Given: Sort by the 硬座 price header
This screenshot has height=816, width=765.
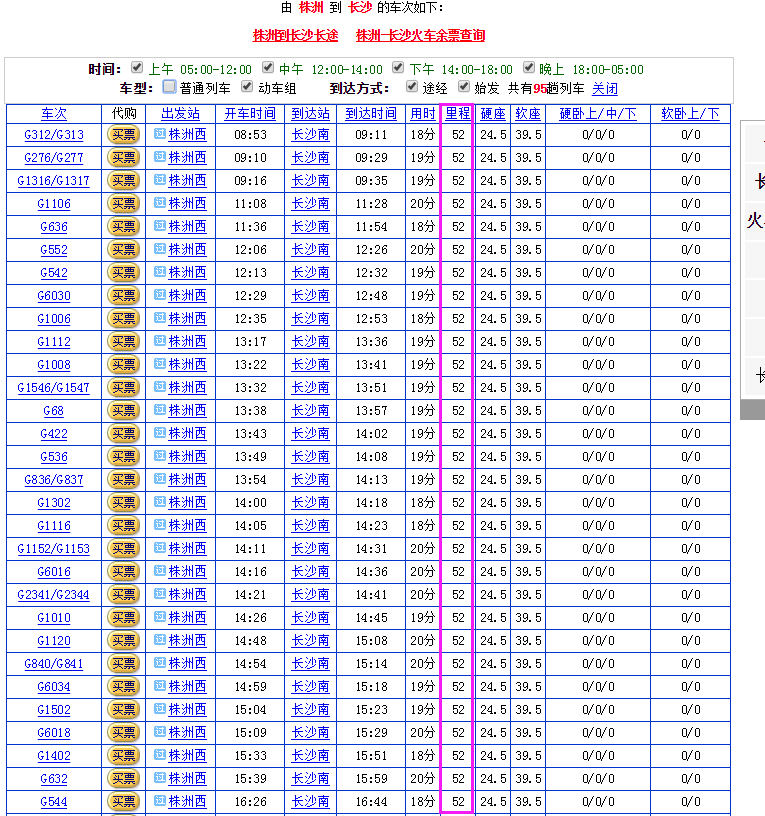Looking at the screenshot, I should (493, 113).
